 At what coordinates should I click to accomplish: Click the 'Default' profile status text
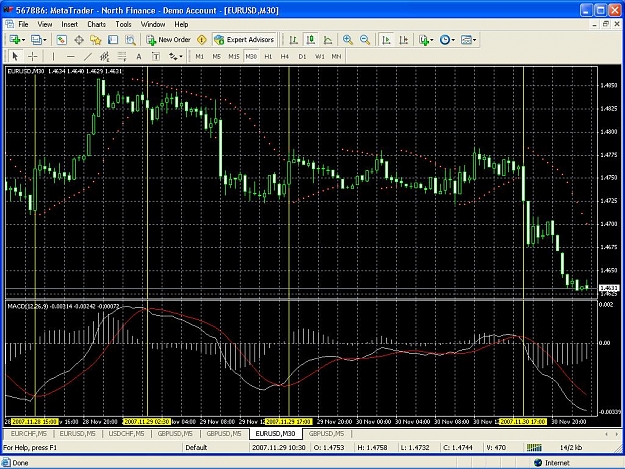pyautogui.click(x=196, y=447)
